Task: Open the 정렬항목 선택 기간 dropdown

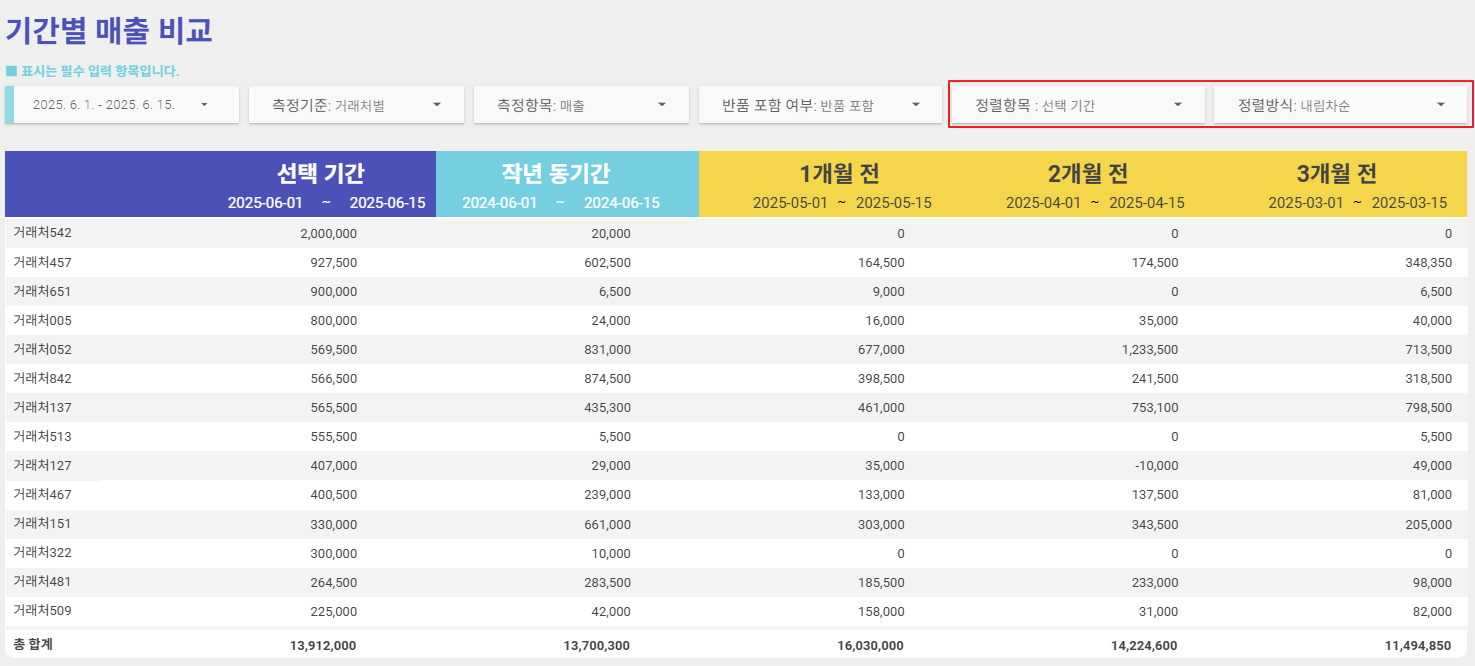Action: coord(1079,104)
